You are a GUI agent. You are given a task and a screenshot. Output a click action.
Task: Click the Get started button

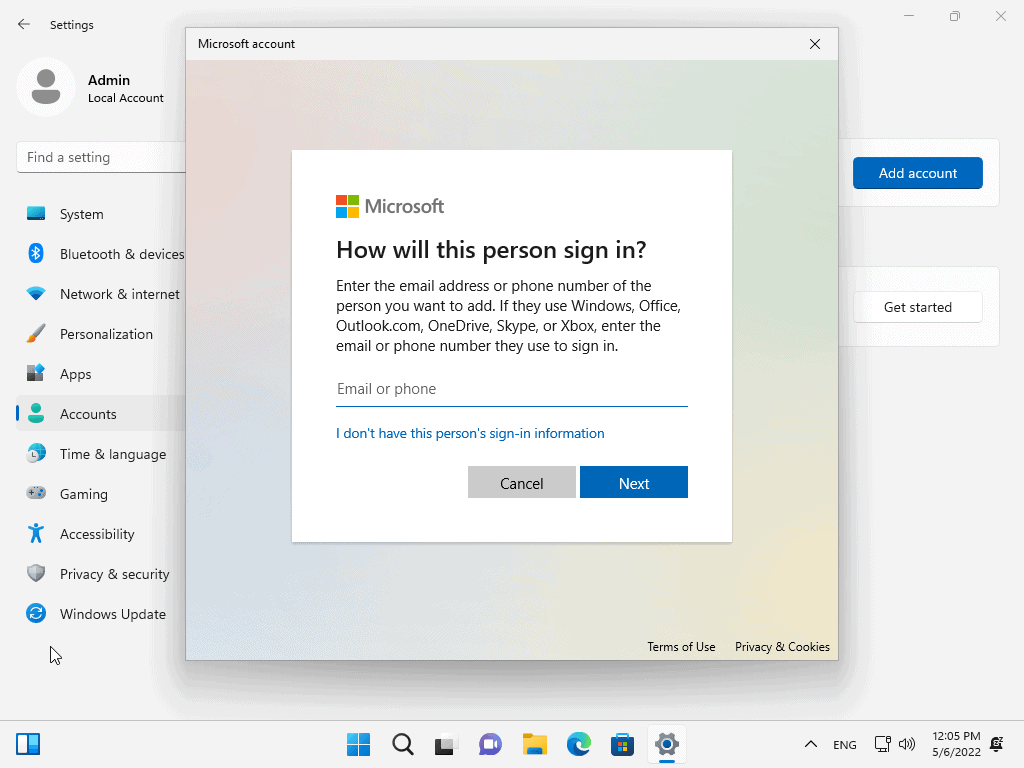pyautogui.click(x=917, y=307)
